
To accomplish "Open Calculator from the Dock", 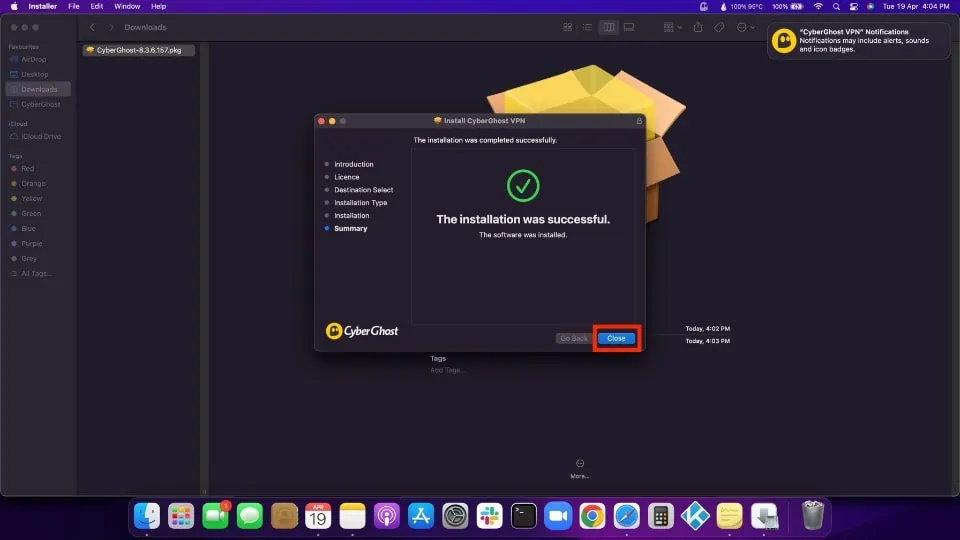I will point(661,516).
